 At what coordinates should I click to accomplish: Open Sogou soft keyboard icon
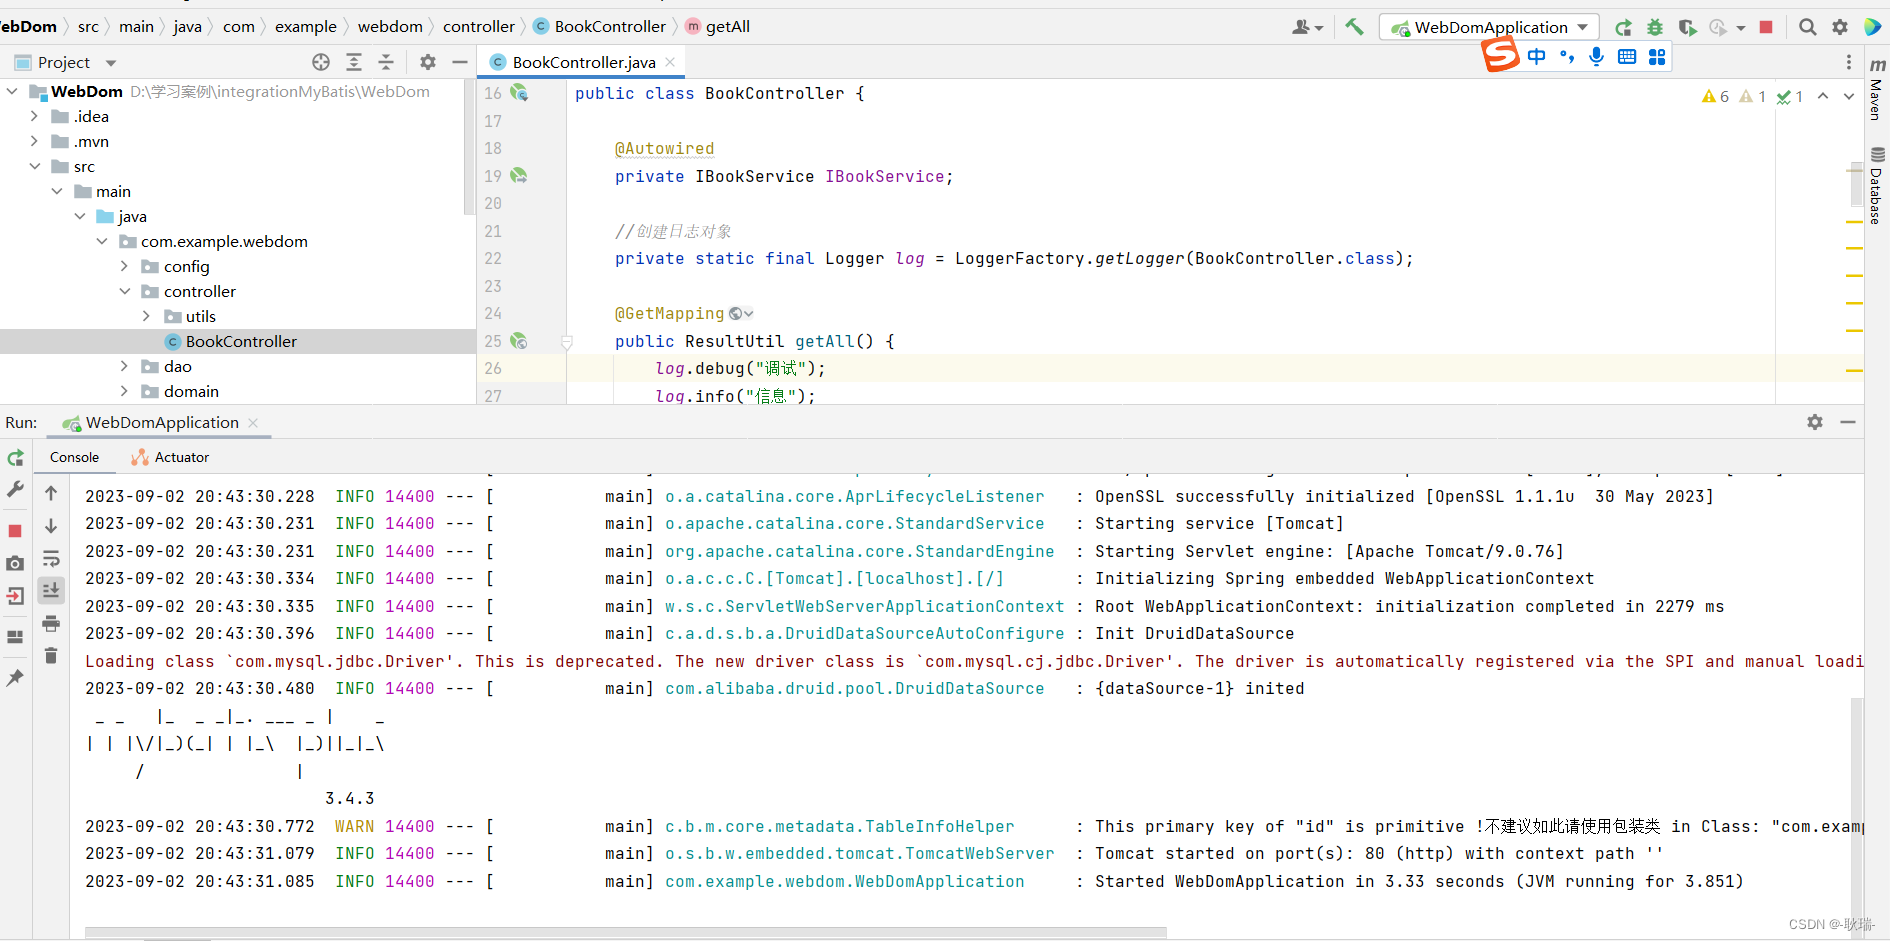click(x=1627, y=57)
